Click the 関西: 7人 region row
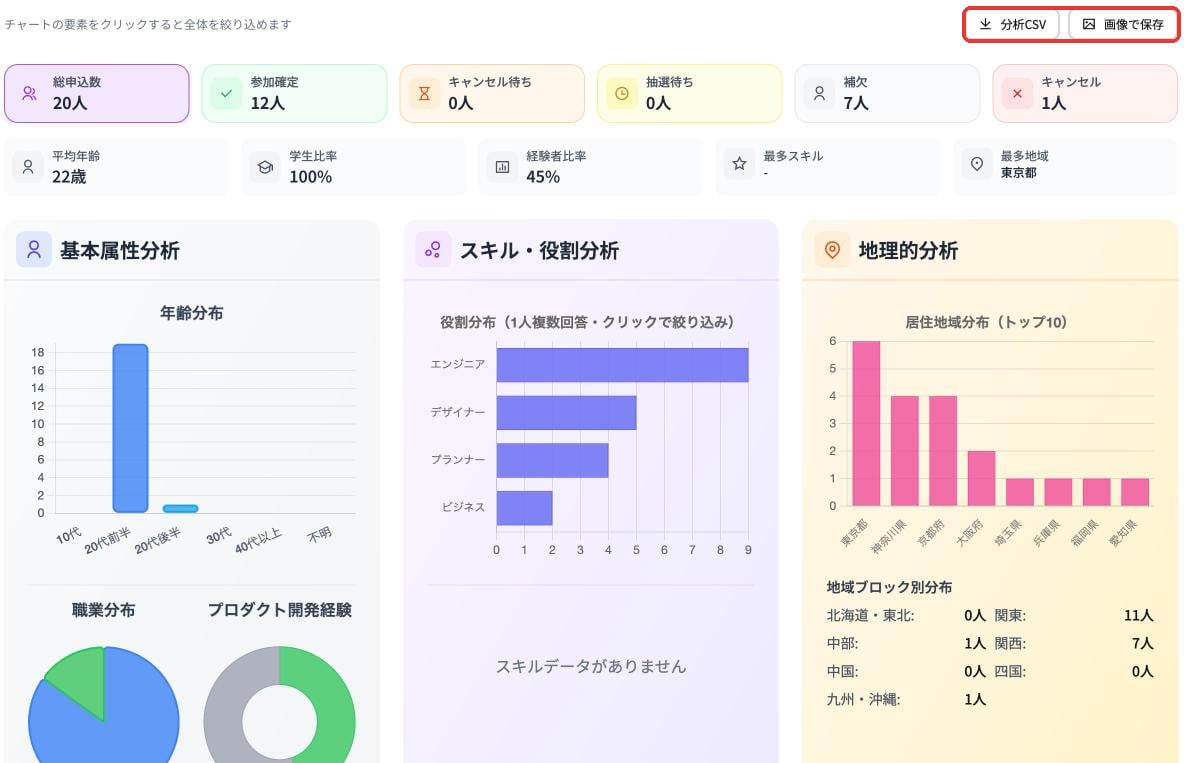1184x763 pixels. 1074,643
